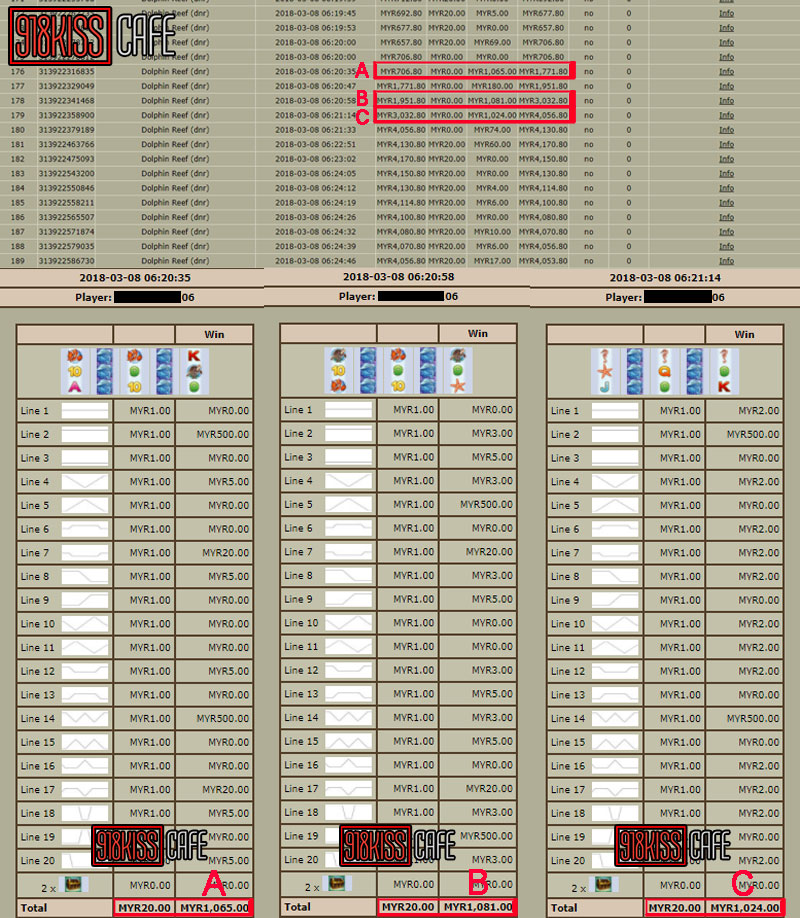Open Info link for row 176

tap(726, 72)
